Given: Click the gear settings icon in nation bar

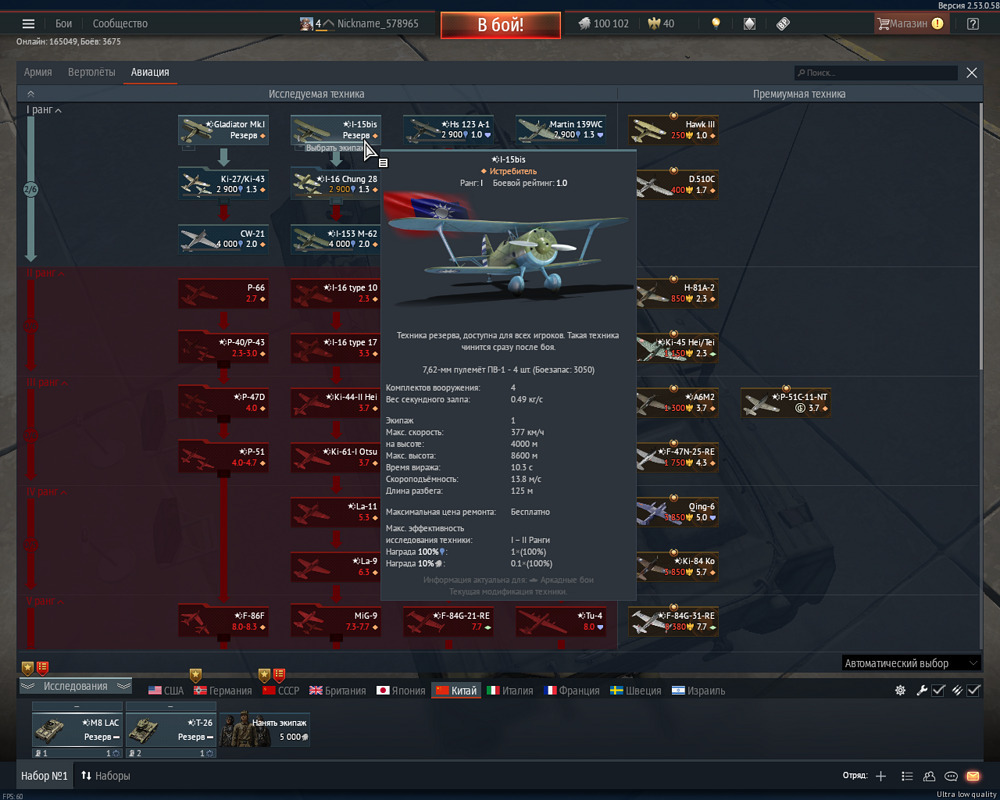Looking at the screenshot, I should coord(900,691).
